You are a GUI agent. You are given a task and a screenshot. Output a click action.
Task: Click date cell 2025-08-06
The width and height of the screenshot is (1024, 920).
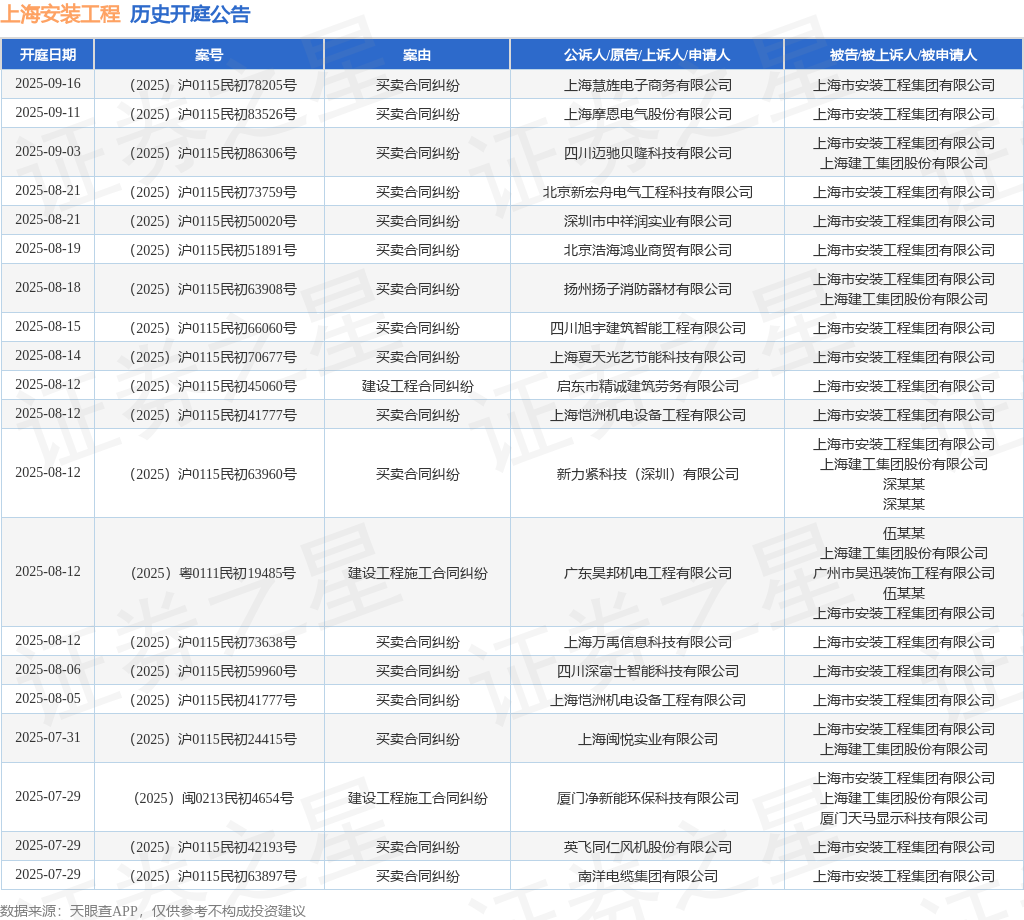pyautogui.click(x=48, y=670)
